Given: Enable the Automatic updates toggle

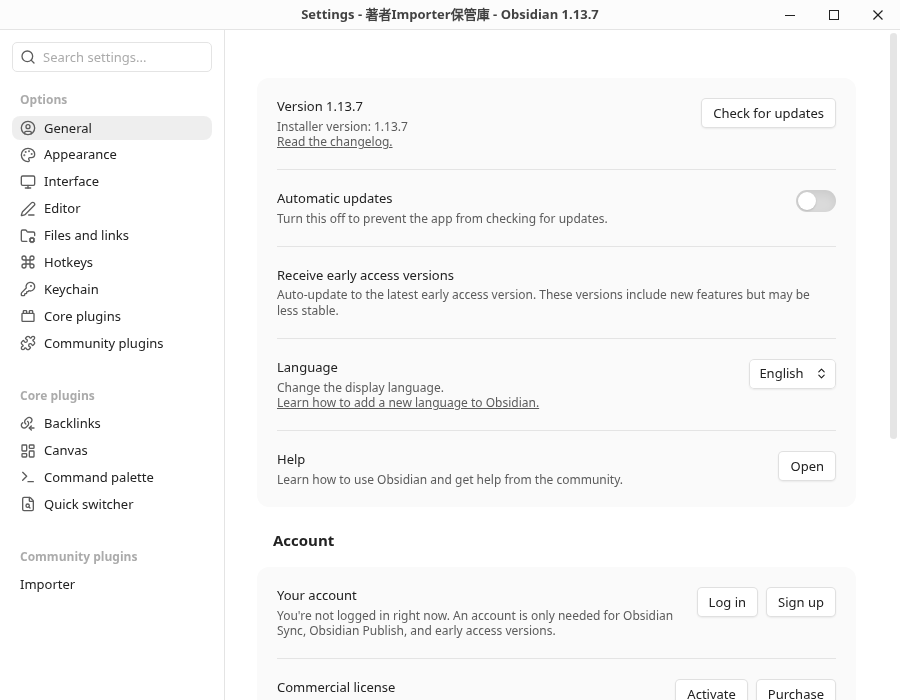Looking at the screenshot, I should click(x=815, y=201).
